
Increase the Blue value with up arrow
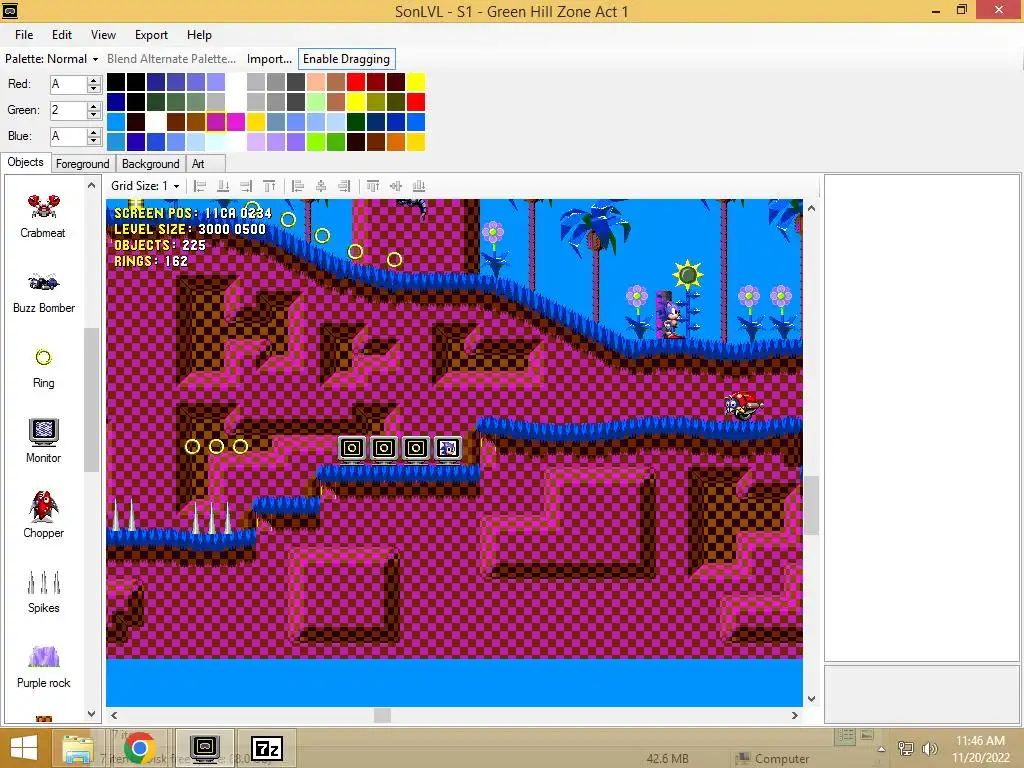click(94, 133)
